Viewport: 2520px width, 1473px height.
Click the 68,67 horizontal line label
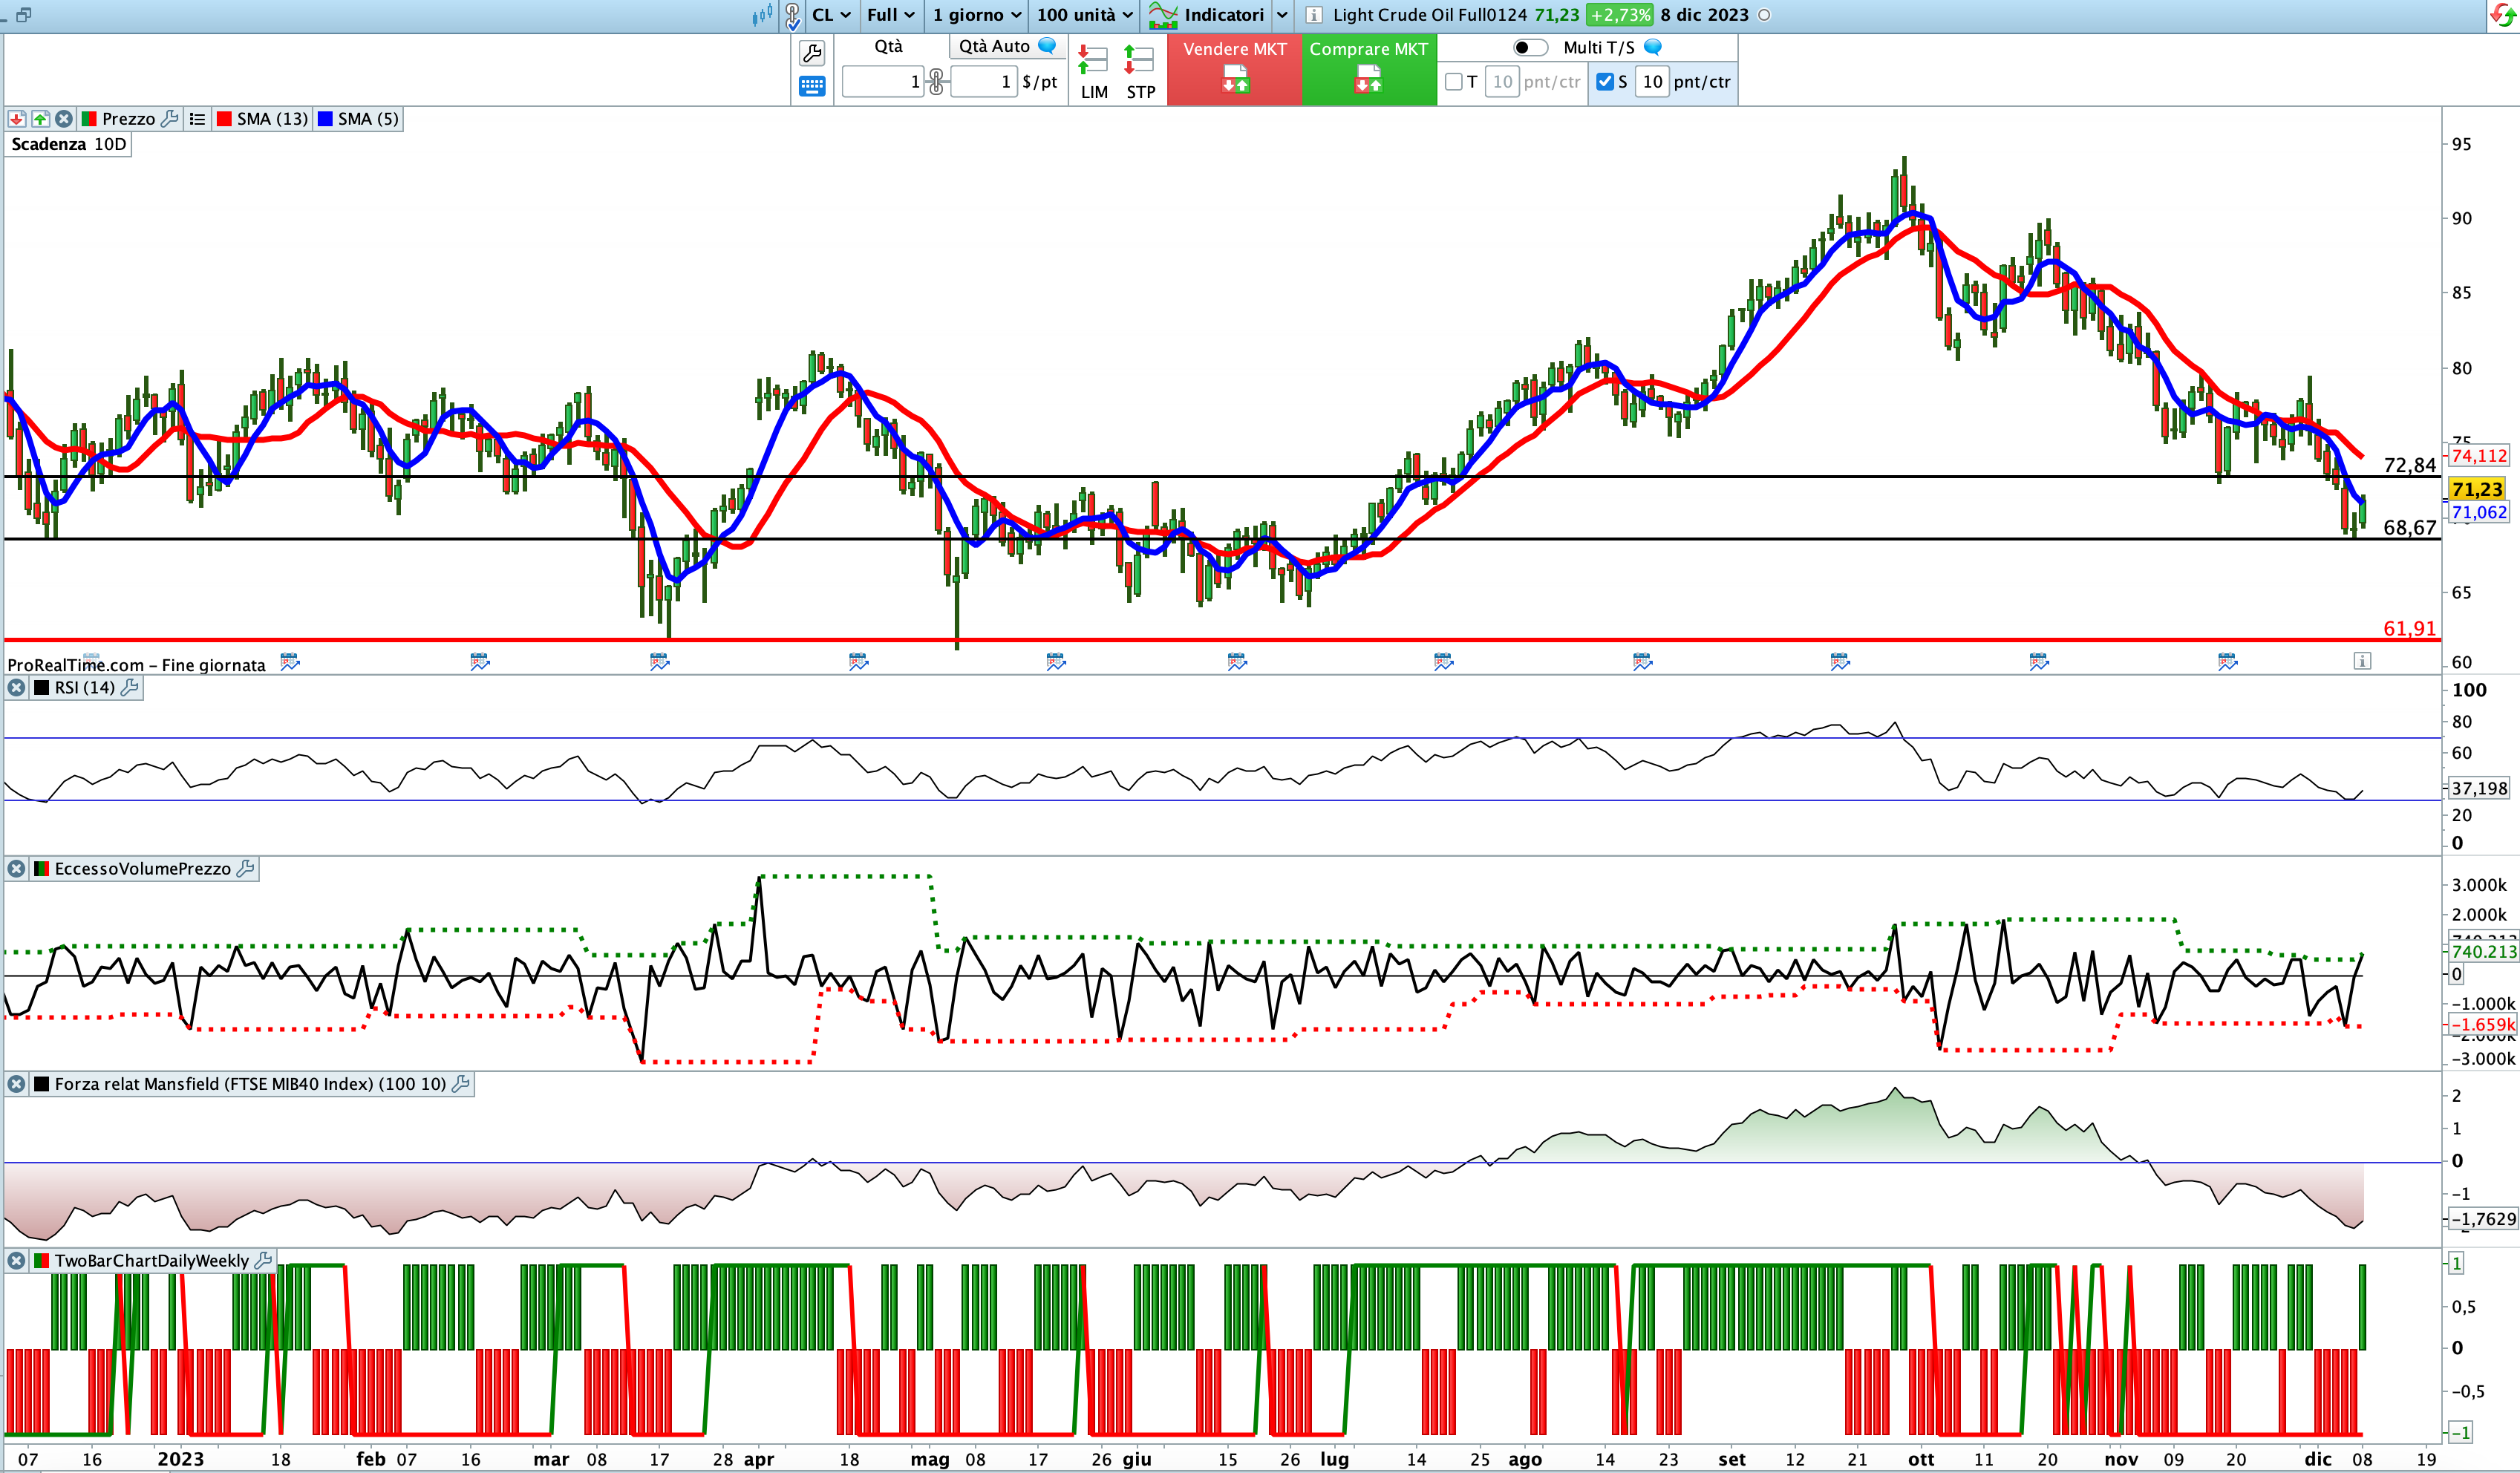(2410, 528)
